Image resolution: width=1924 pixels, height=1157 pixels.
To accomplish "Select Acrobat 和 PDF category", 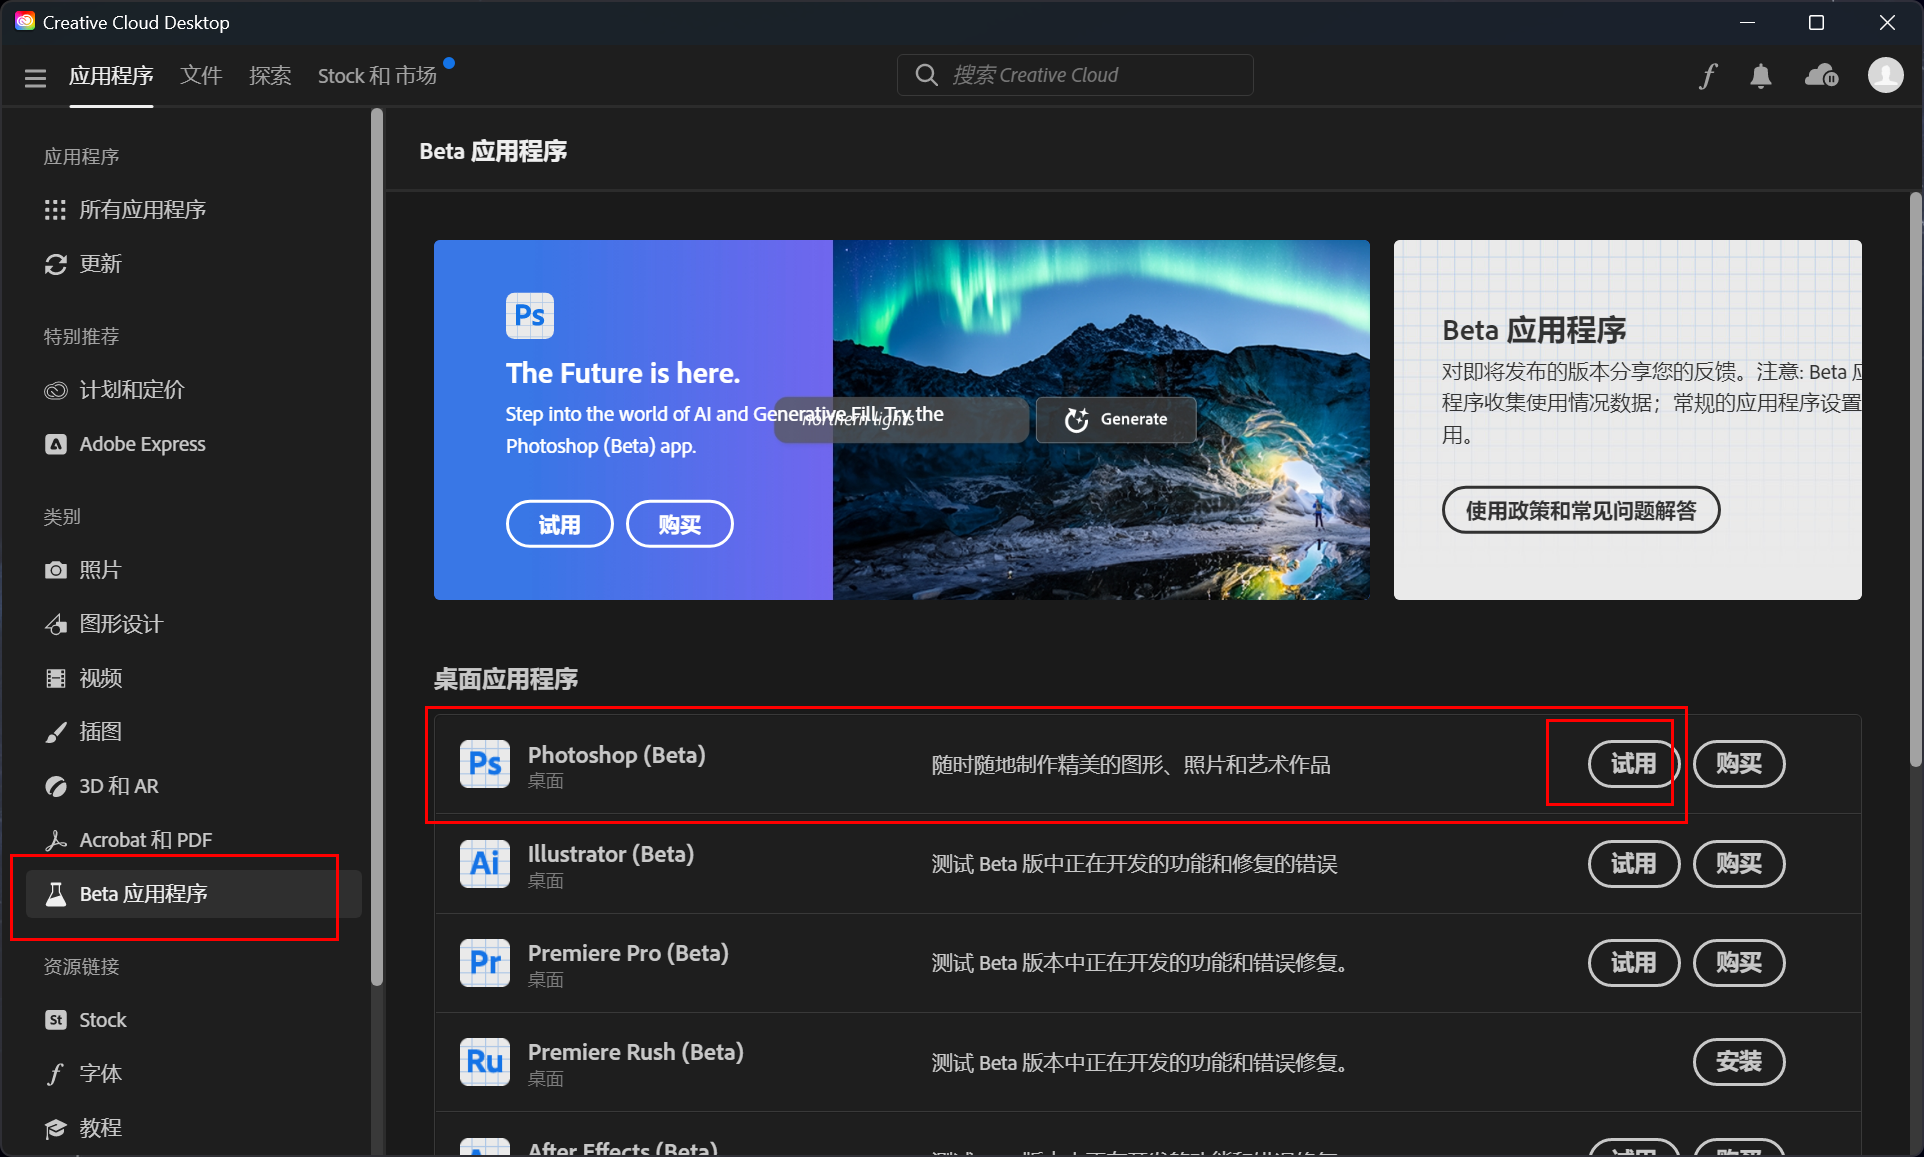I will (x=194, y=840).
